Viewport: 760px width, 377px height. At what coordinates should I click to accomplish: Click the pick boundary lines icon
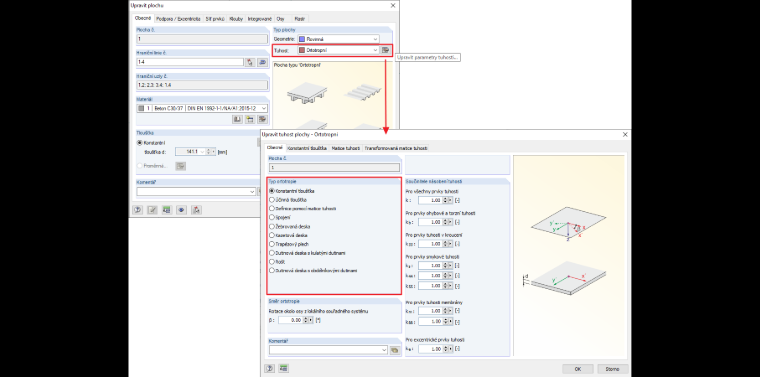tap(250, 62)
